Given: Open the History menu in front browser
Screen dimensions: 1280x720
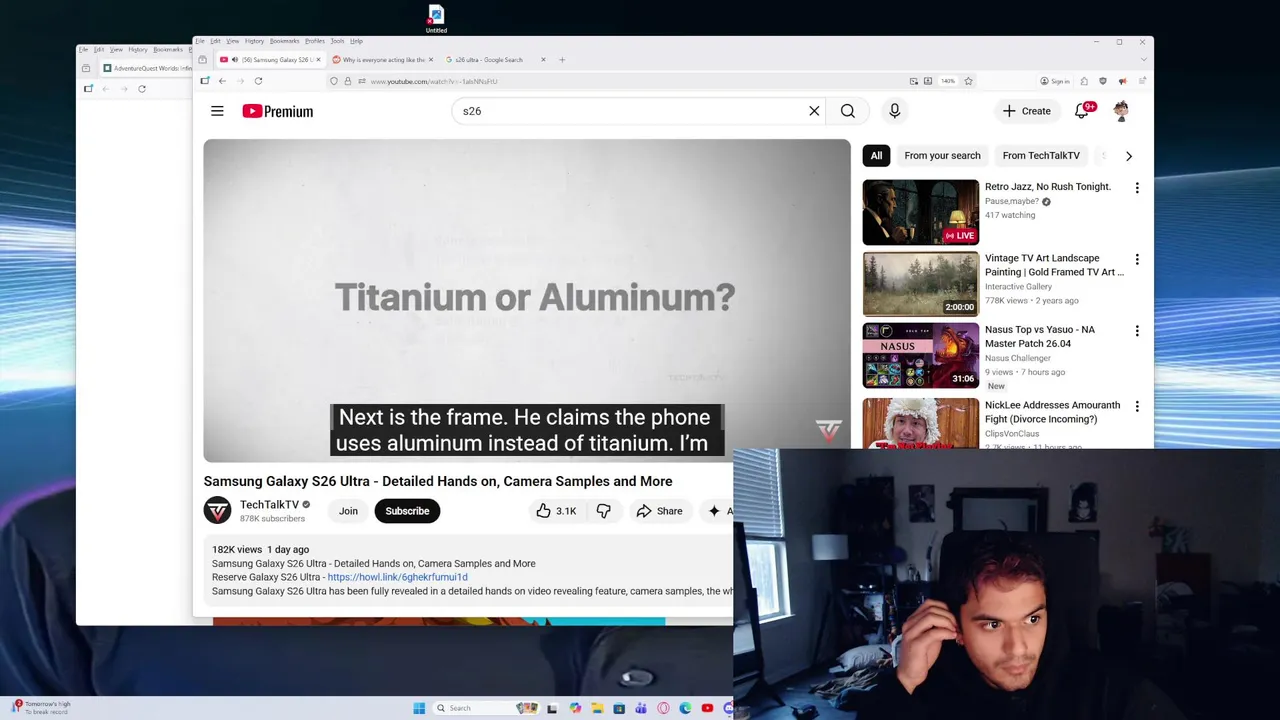Looking at the screenshot, I should (x=254, y=41).
